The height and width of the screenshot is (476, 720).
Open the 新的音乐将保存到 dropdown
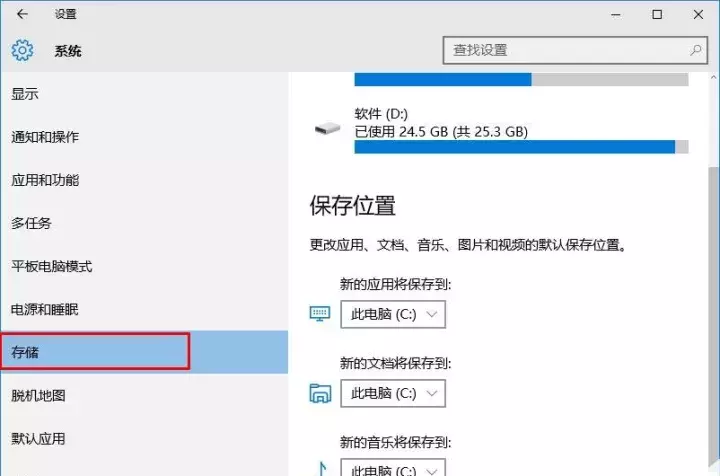click(393, 467)
